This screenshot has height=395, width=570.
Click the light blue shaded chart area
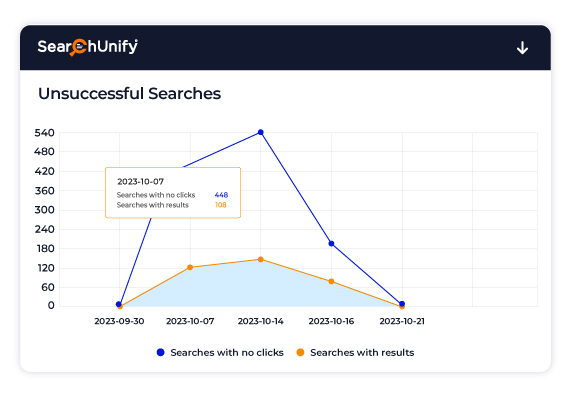click(x=262, y=287)
